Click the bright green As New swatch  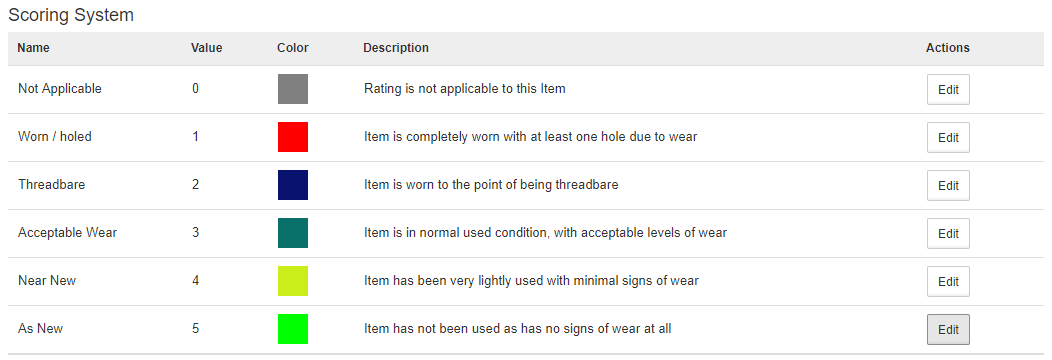(x=293, y=329)
